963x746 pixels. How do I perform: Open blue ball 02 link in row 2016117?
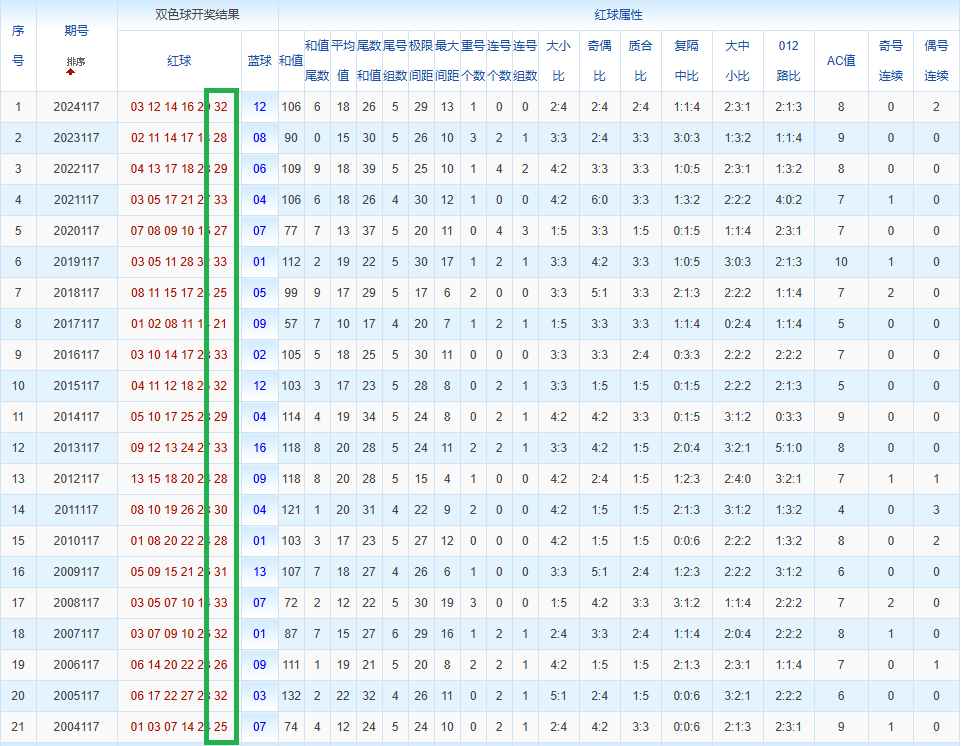coord(260,355)
